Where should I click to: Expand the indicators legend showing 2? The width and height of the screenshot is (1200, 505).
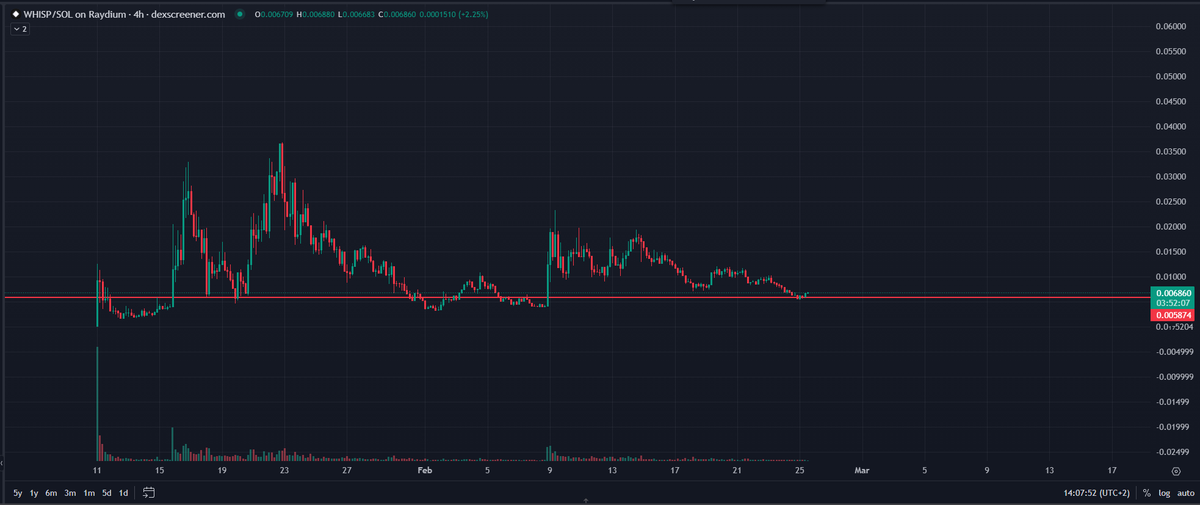pyautogui.click(x=21, y=30)
